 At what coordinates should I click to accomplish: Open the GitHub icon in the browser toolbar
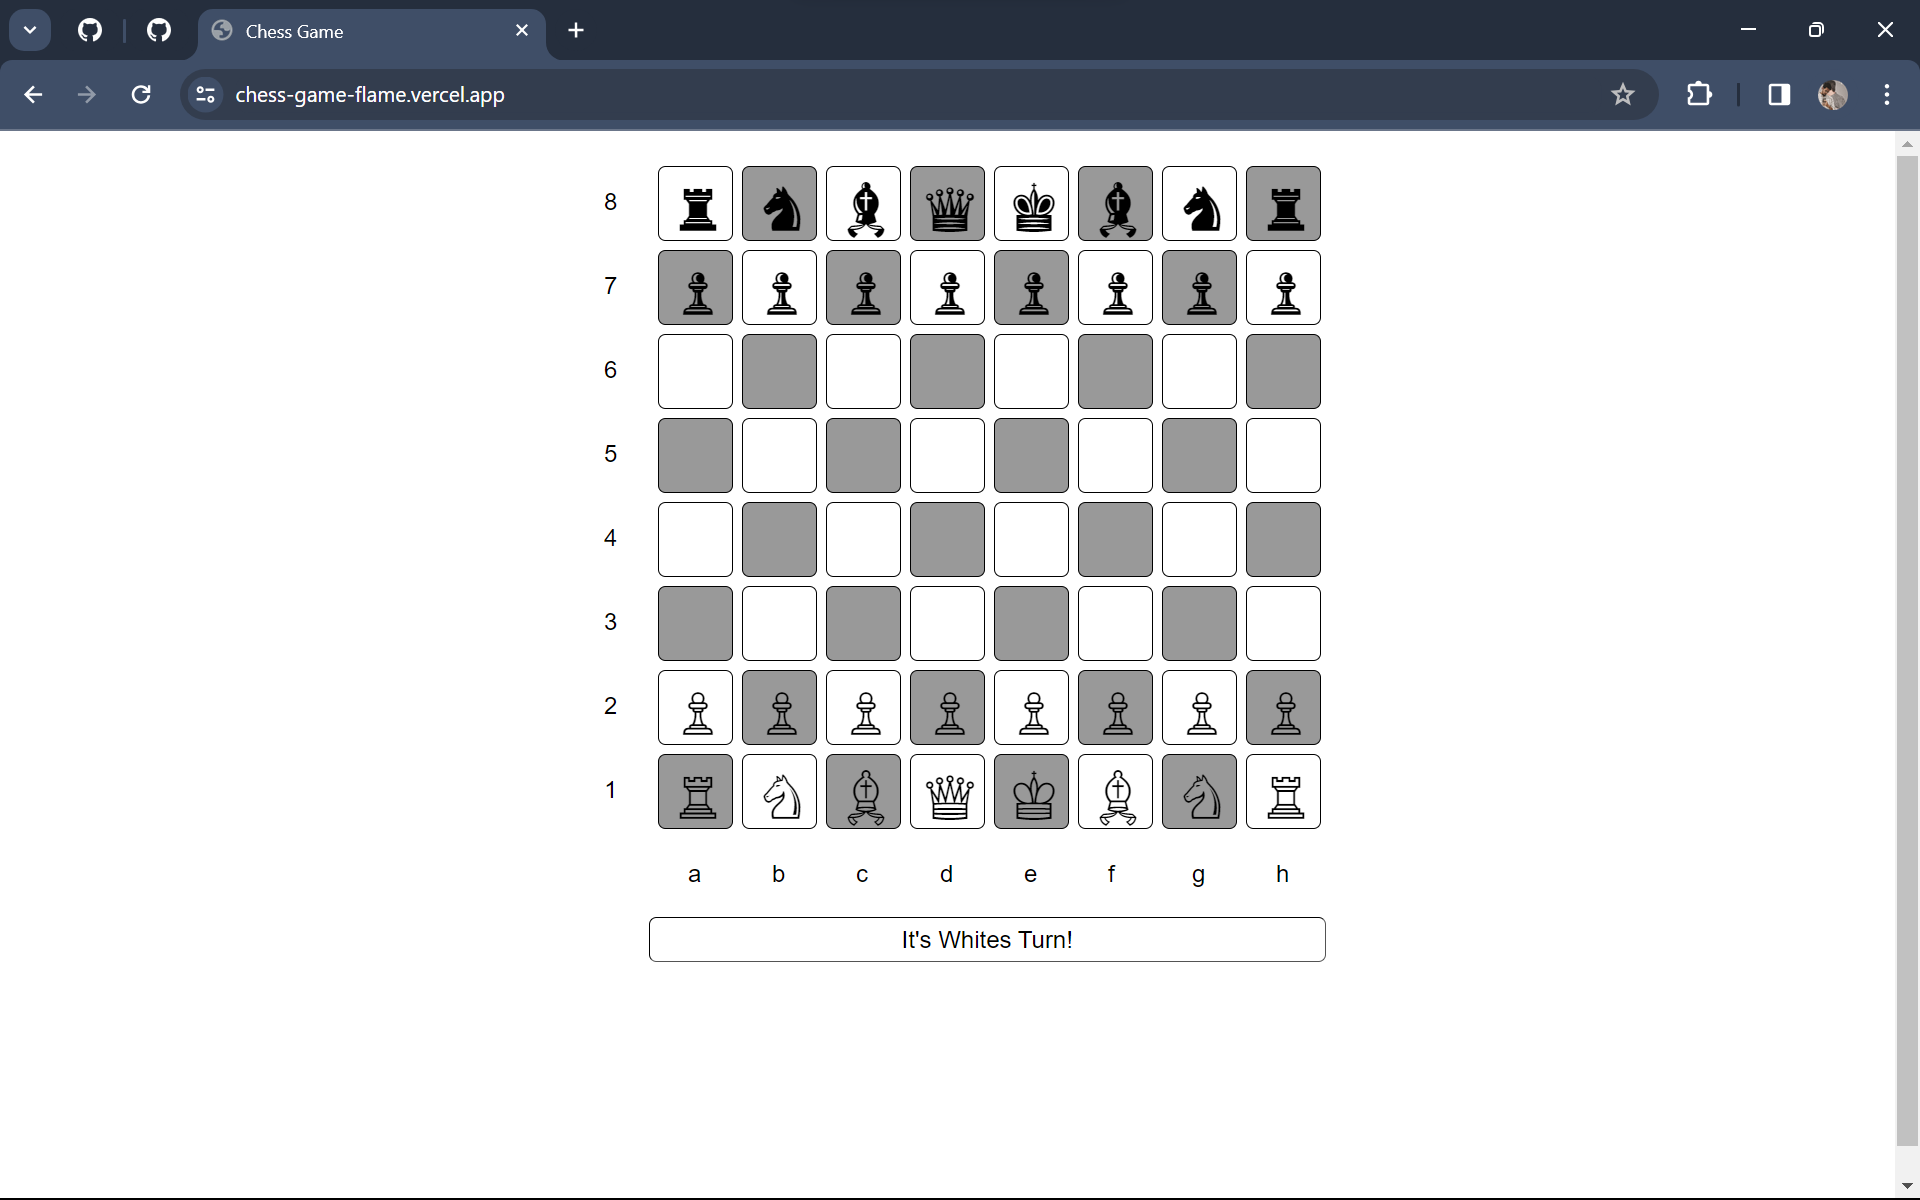[90, 30]
